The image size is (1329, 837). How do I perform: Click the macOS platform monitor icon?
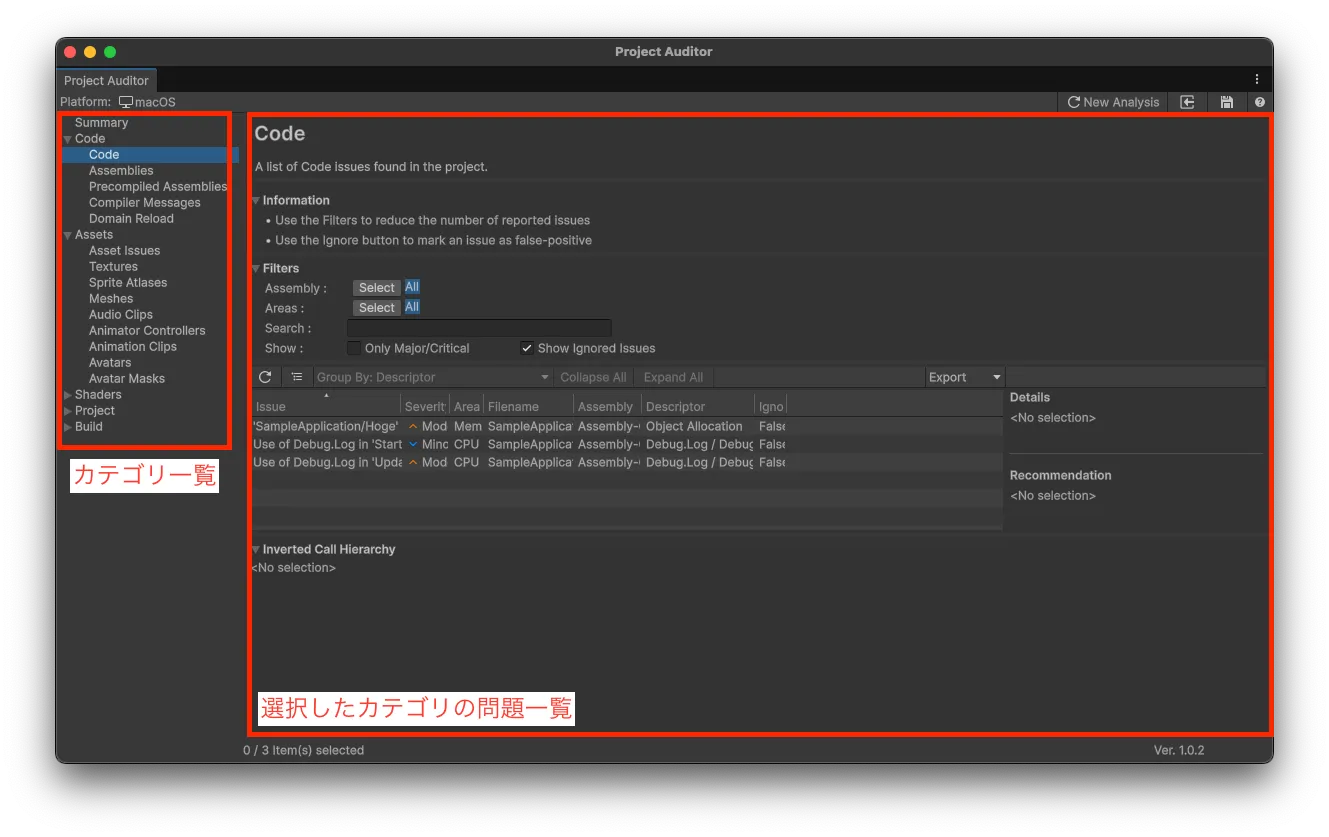[x=126, y=102]
